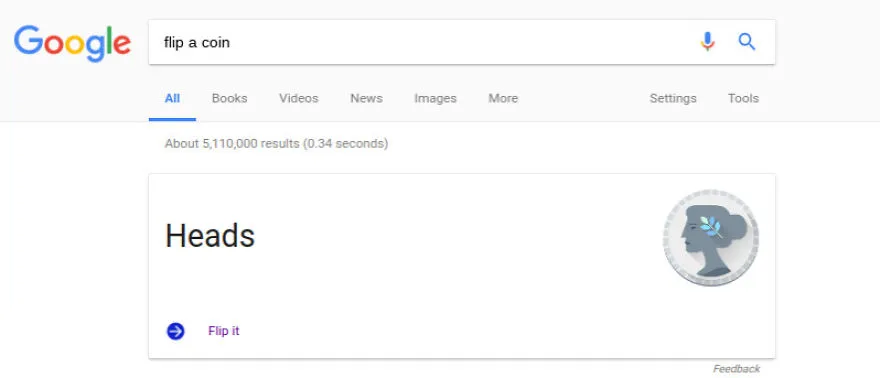Expand the More search categories menu
The image size is (880, 378).
tap(503, 99)
